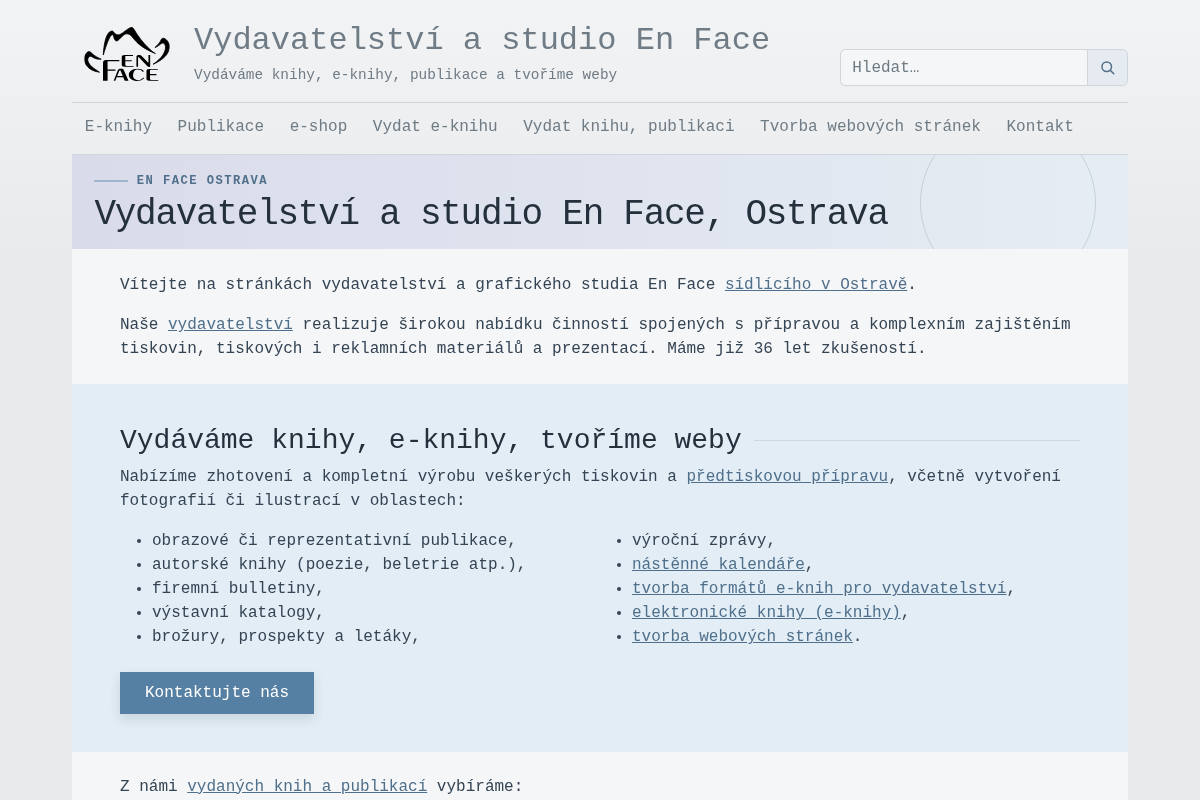Follow the vydavatelství link in intro

(230, 325)
